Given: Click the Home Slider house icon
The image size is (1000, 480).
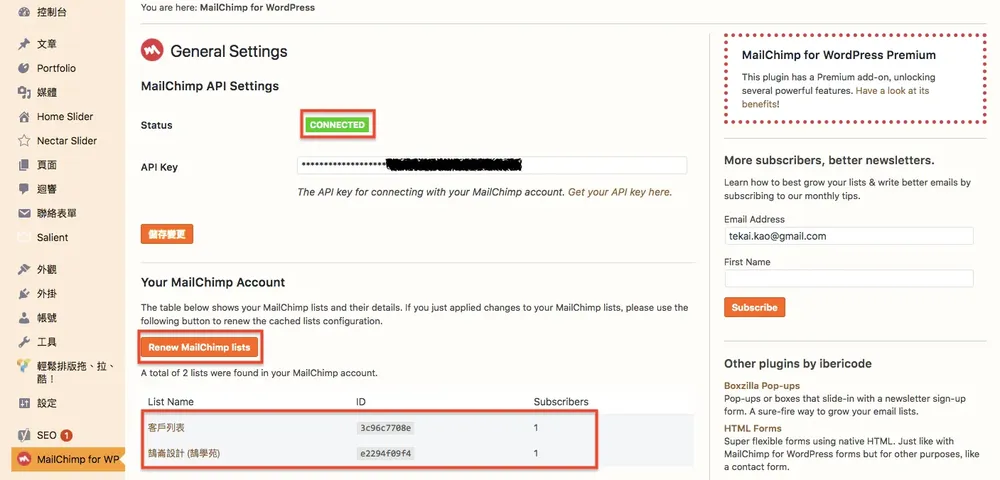Looking at the screenshot, I should tap(24, 117).
